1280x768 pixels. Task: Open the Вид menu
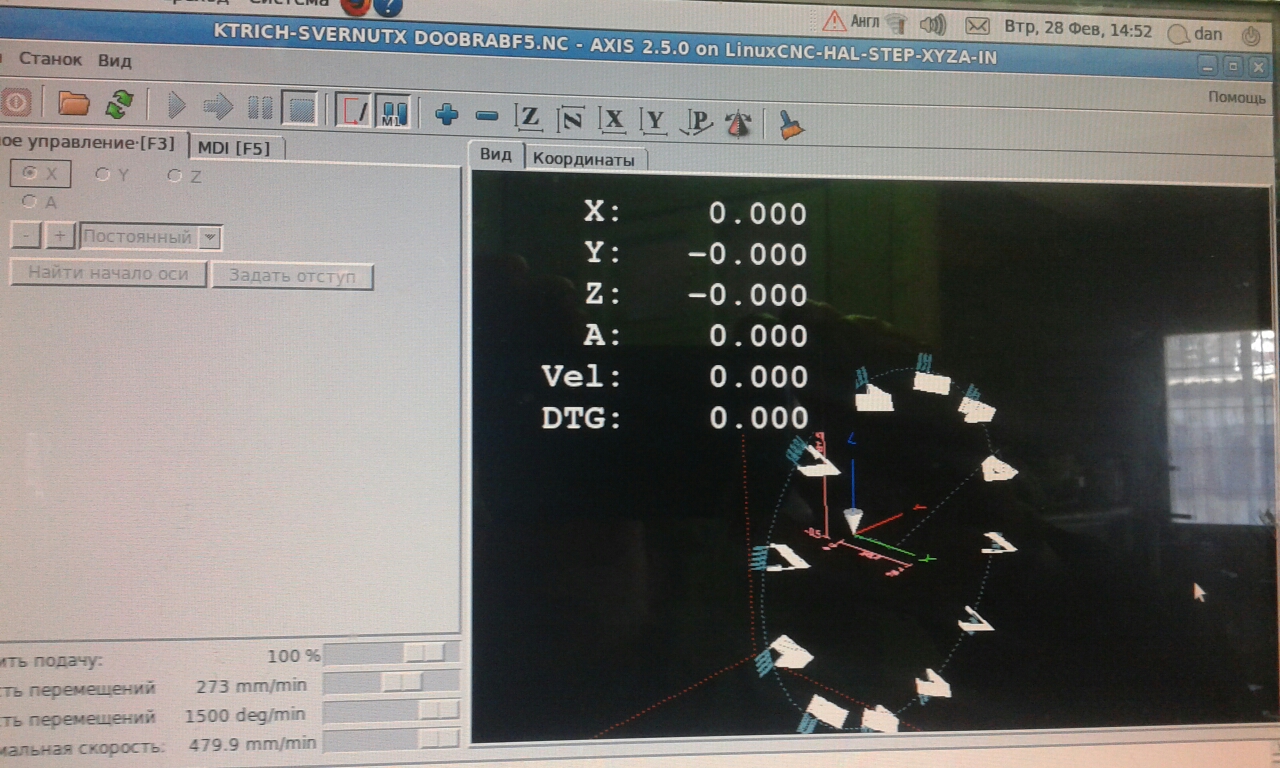tap(114, 60)
